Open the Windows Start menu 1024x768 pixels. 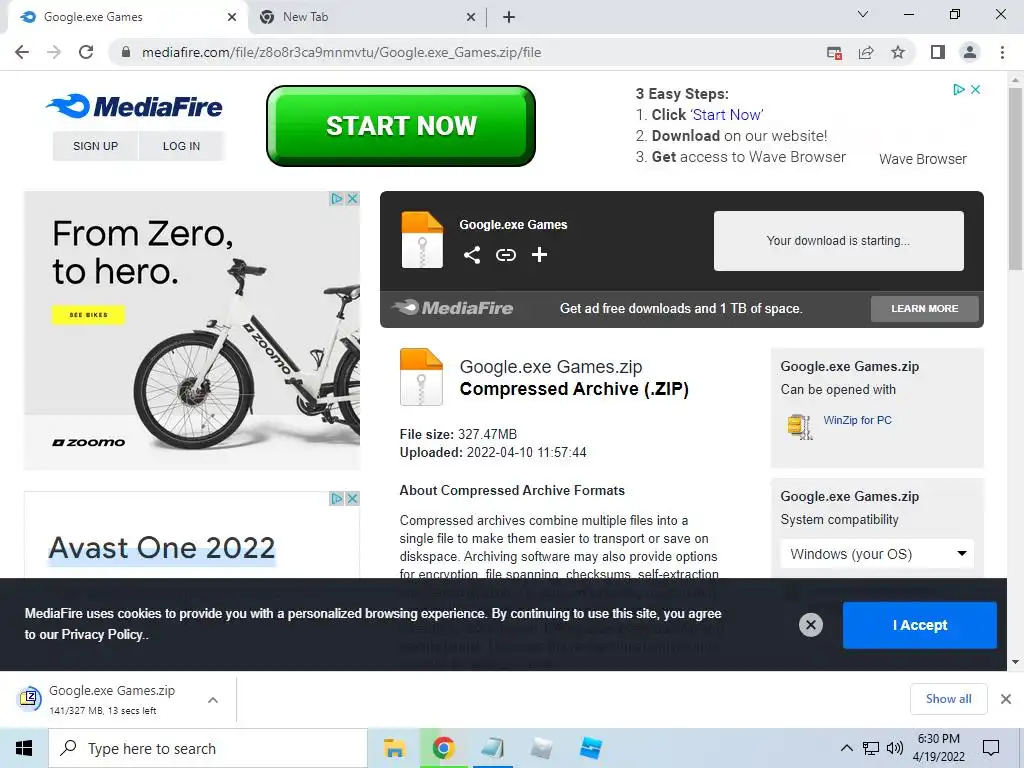[24, 748]
